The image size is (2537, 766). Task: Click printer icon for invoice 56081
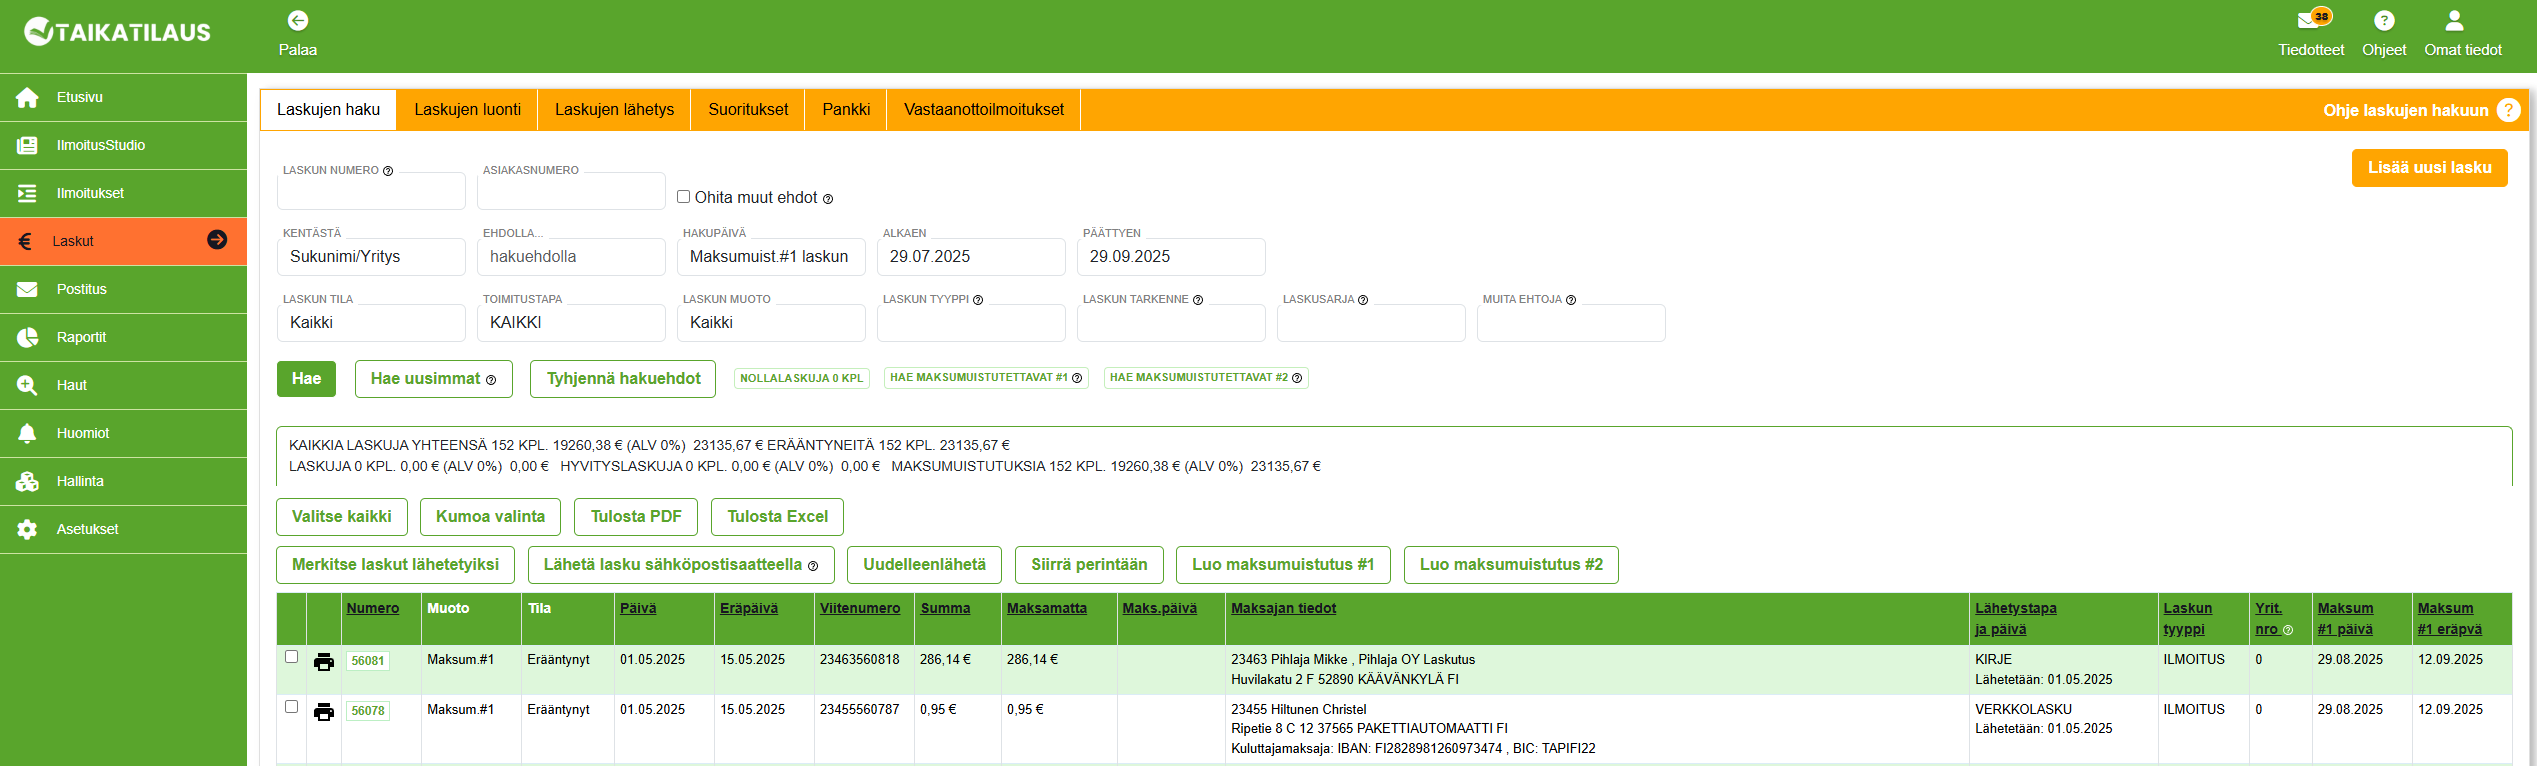[324, 662]
